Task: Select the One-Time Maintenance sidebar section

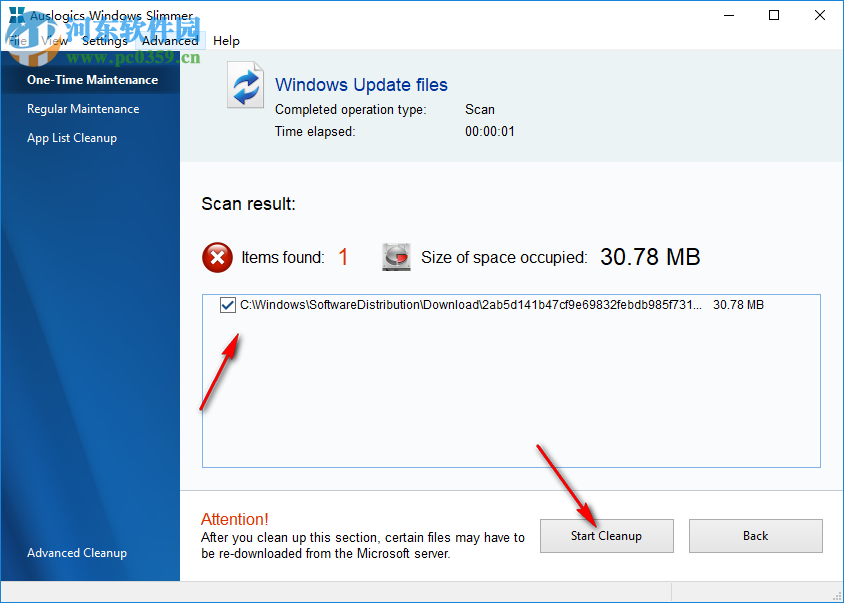Action: (x=92, y=79)
